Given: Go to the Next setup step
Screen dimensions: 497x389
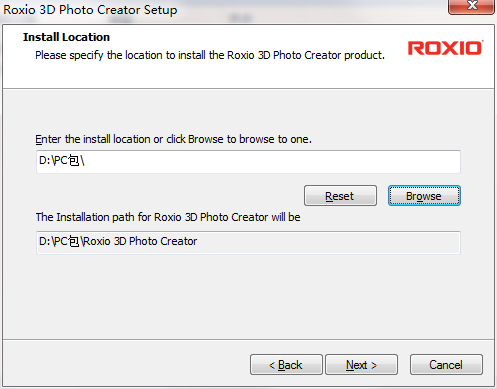Looking at the screenshot, I should pyautogui.click(x=361, y=365).
